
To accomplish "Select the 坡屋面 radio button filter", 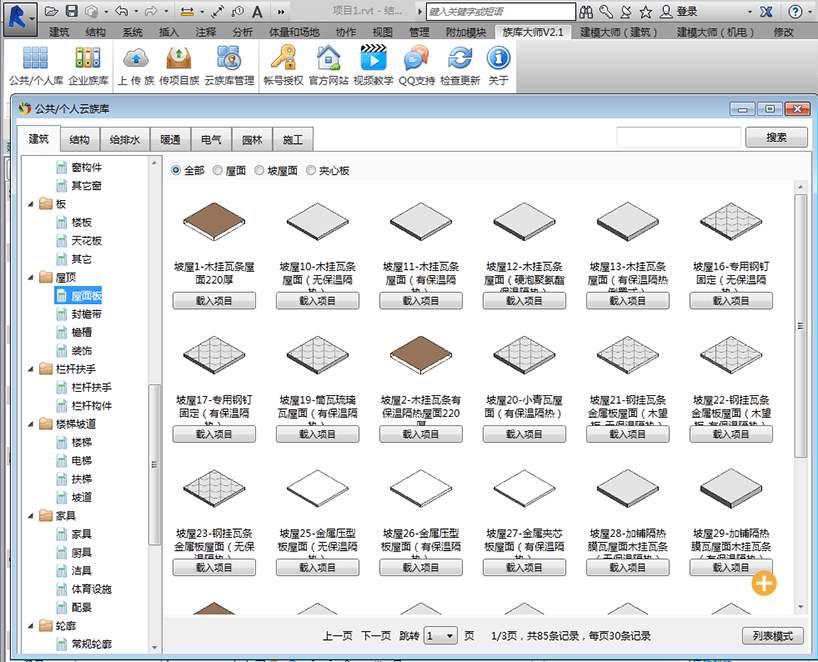I will [x=261, y=171].
